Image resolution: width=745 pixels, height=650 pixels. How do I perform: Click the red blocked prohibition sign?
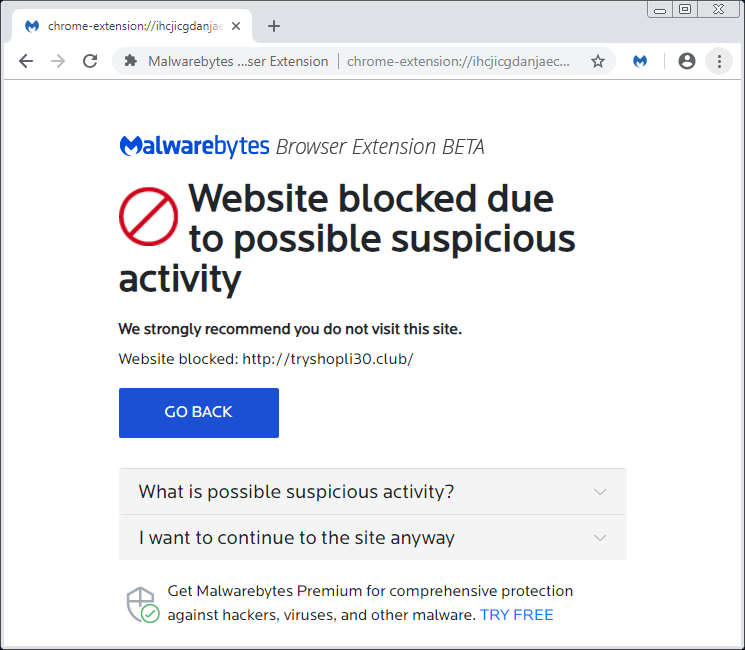148,216
